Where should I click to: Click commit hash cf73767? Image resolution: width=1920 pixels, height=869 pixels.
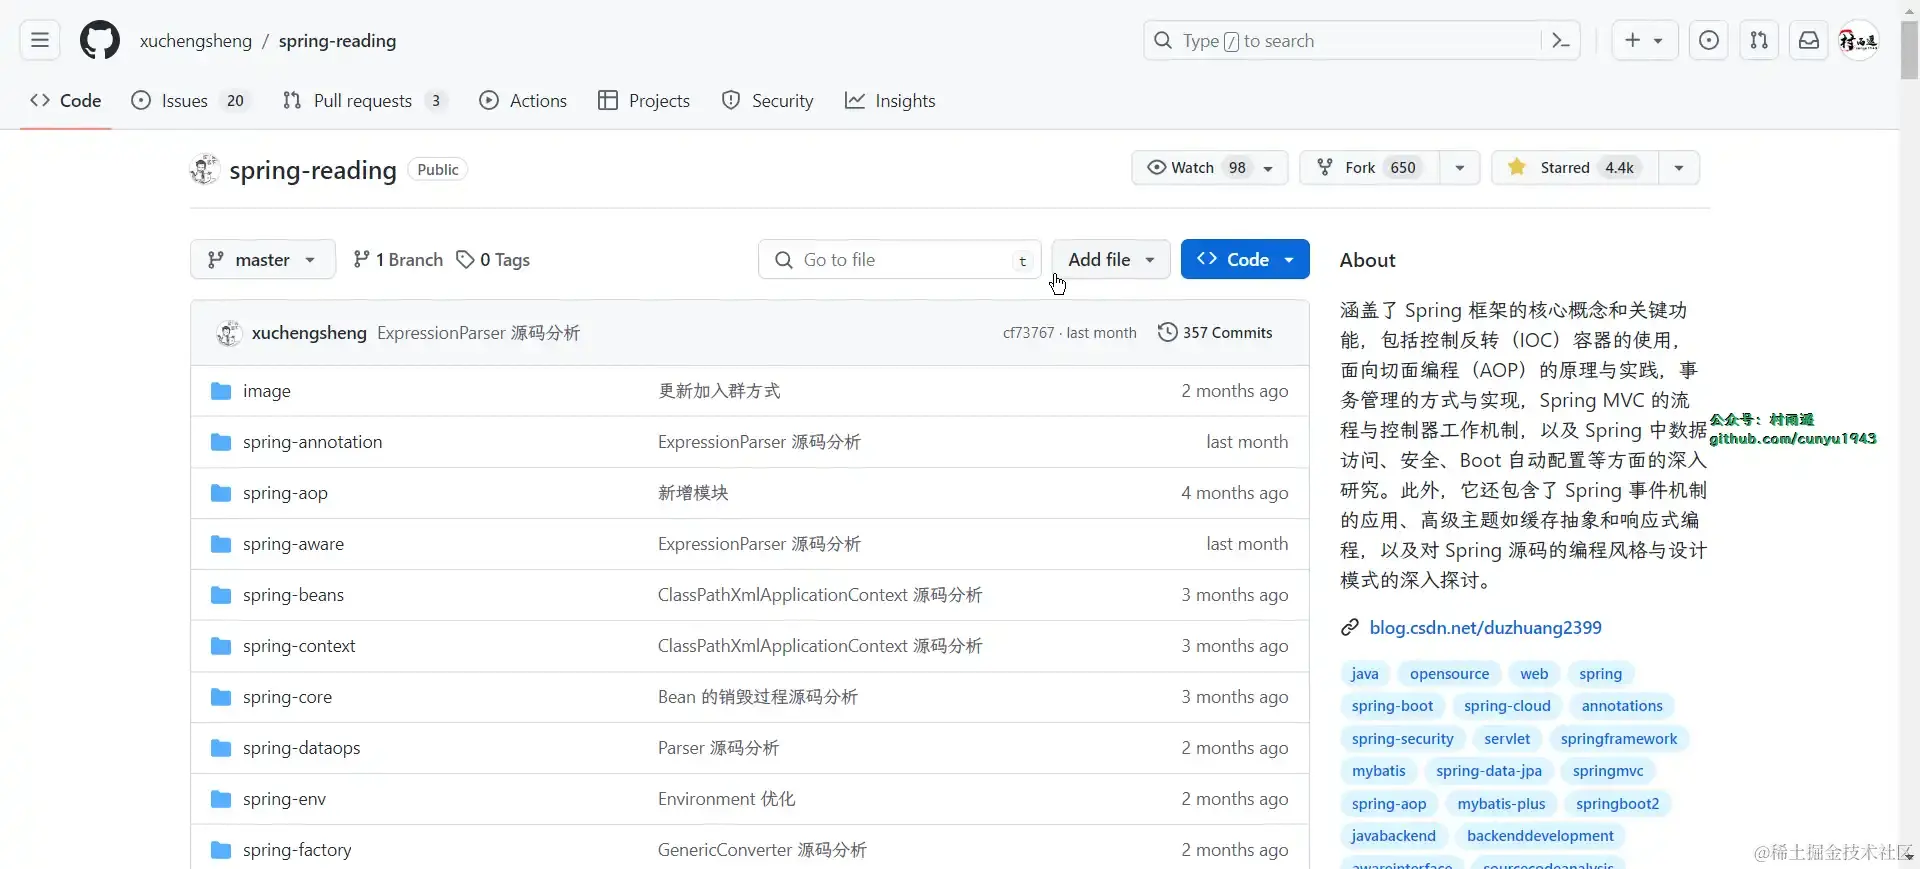tap(1029, 333)
